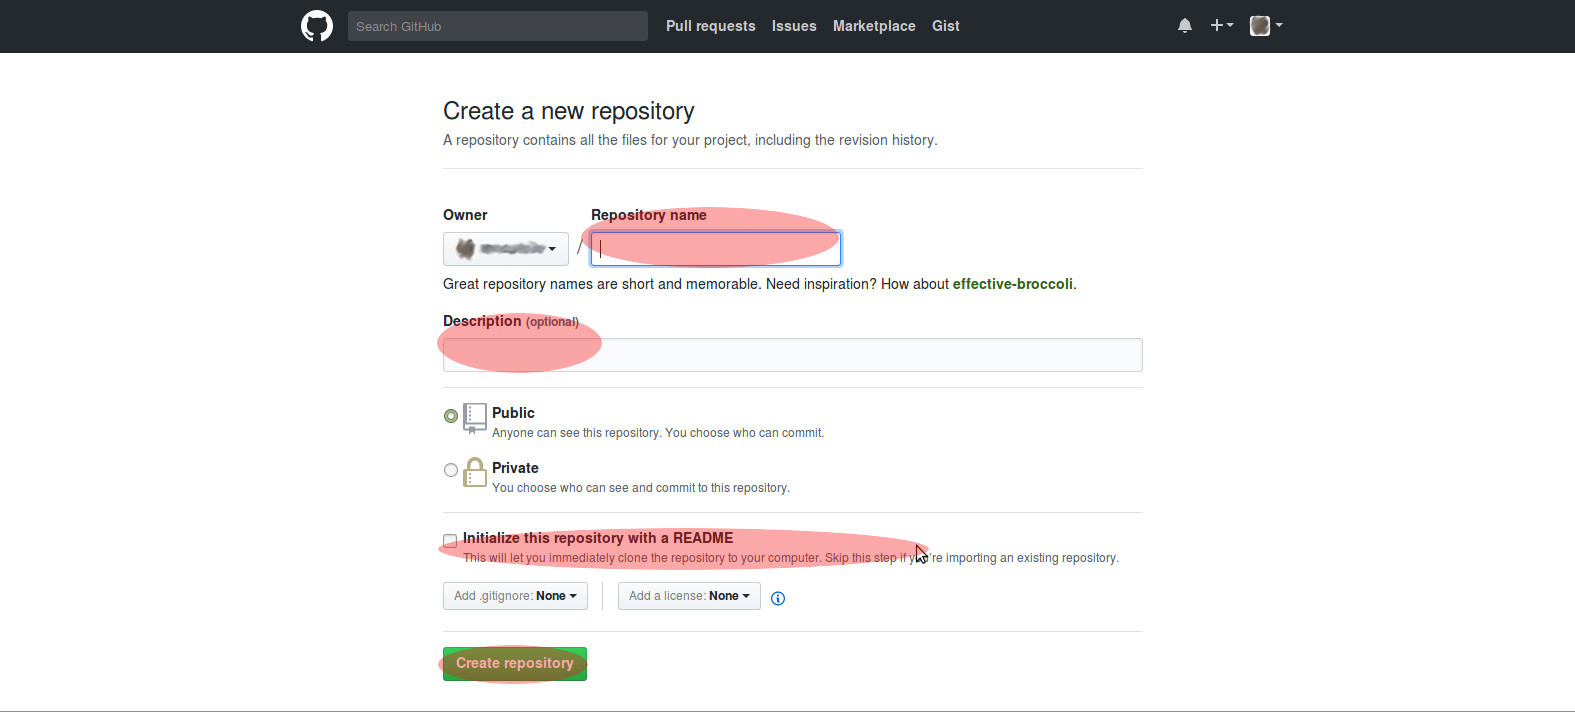The height and width of the screenshot is (712, 1575).
Task: Expand the Add a license dropdown
Action: 689,596
